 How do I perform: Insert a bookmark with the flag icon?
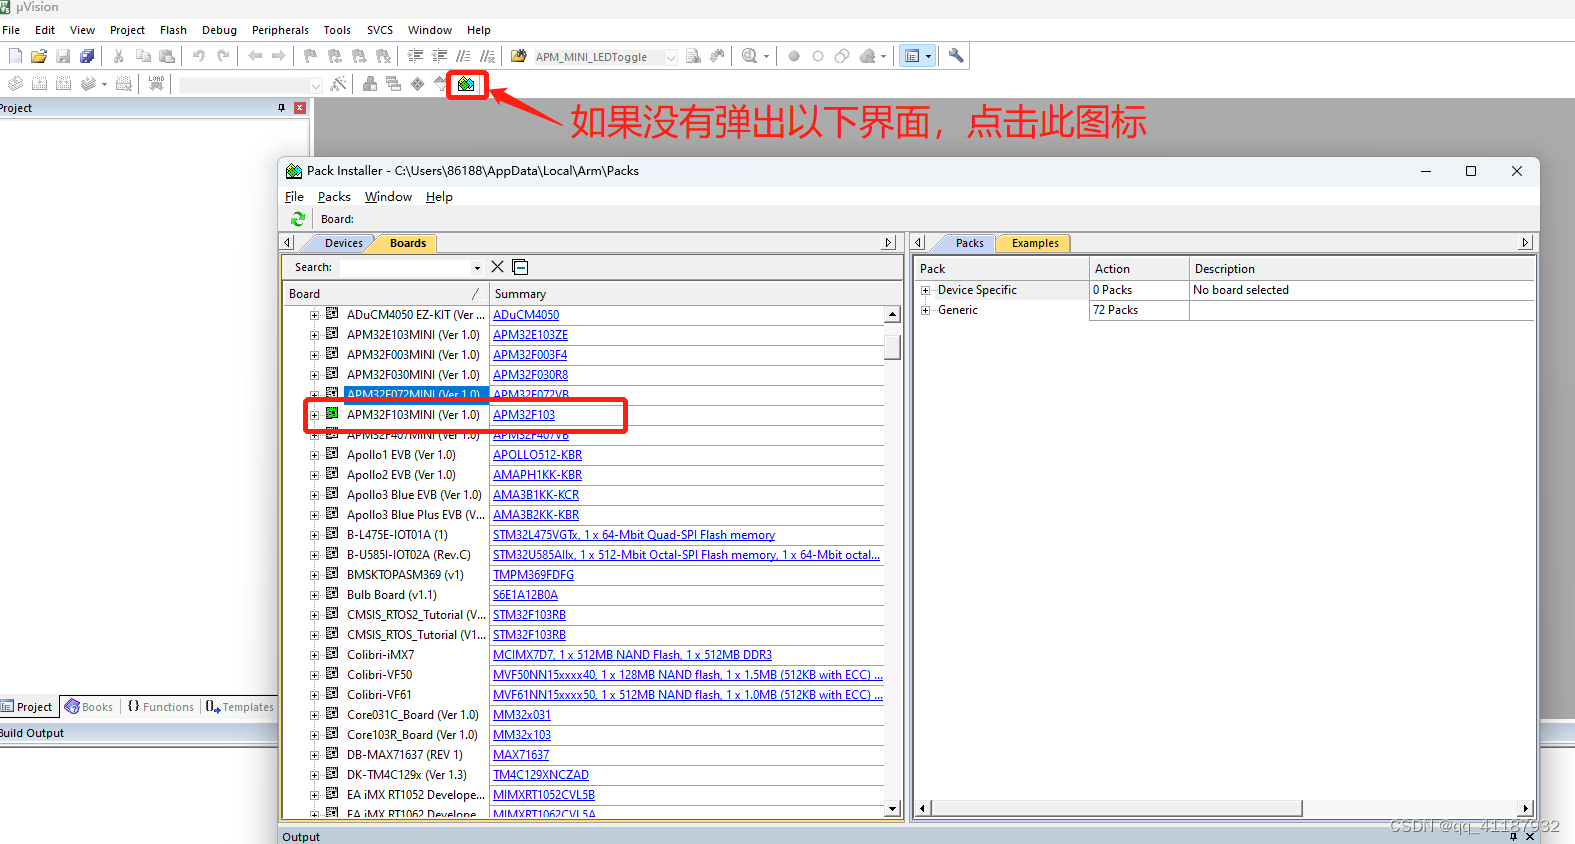pos(311,56)
